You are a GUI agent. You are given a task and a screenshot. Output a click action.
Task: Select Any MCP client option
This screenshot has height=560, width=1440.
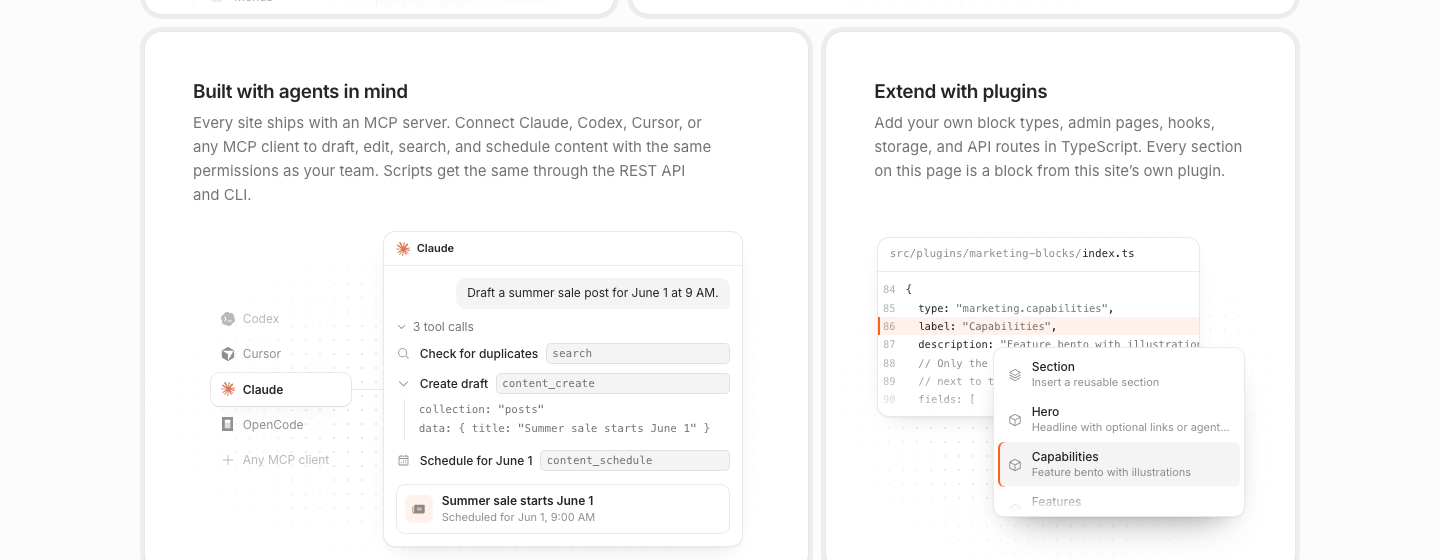(x=275, y=460)
